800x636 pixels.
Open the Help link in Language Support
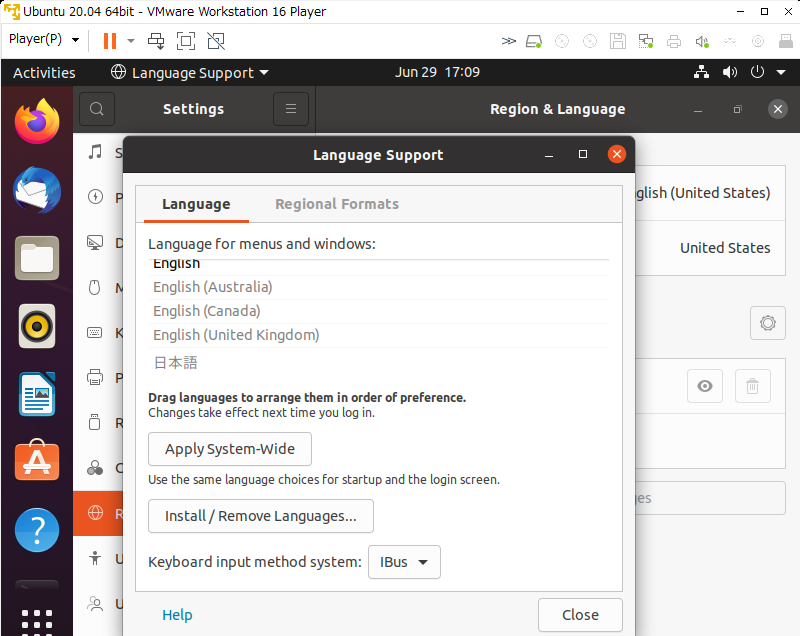[x=177, y=615]
